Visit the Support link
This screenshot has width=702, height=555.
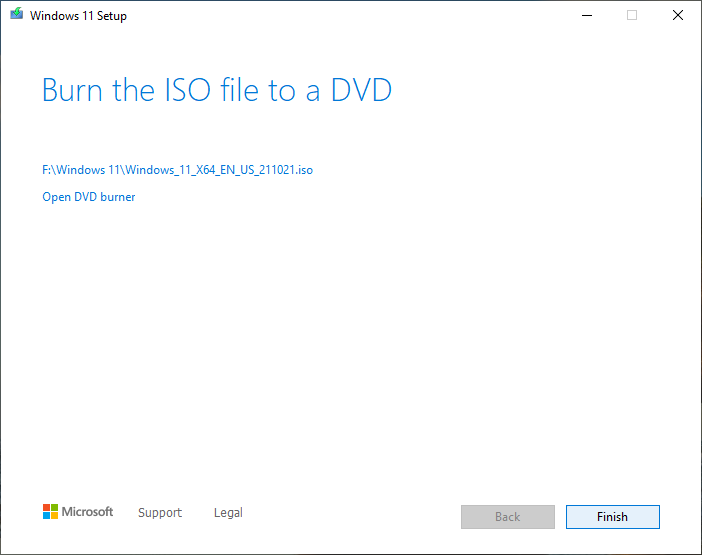[x=160, y=513]
